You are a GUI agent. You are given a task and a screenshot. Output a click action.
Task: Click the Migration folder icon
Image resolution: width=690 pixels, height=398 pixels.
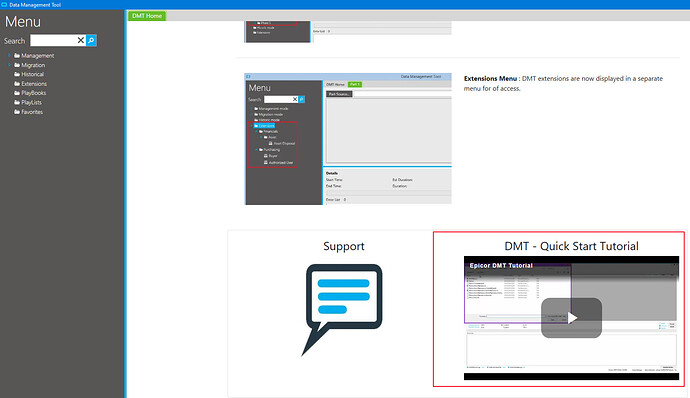[17, 65]
